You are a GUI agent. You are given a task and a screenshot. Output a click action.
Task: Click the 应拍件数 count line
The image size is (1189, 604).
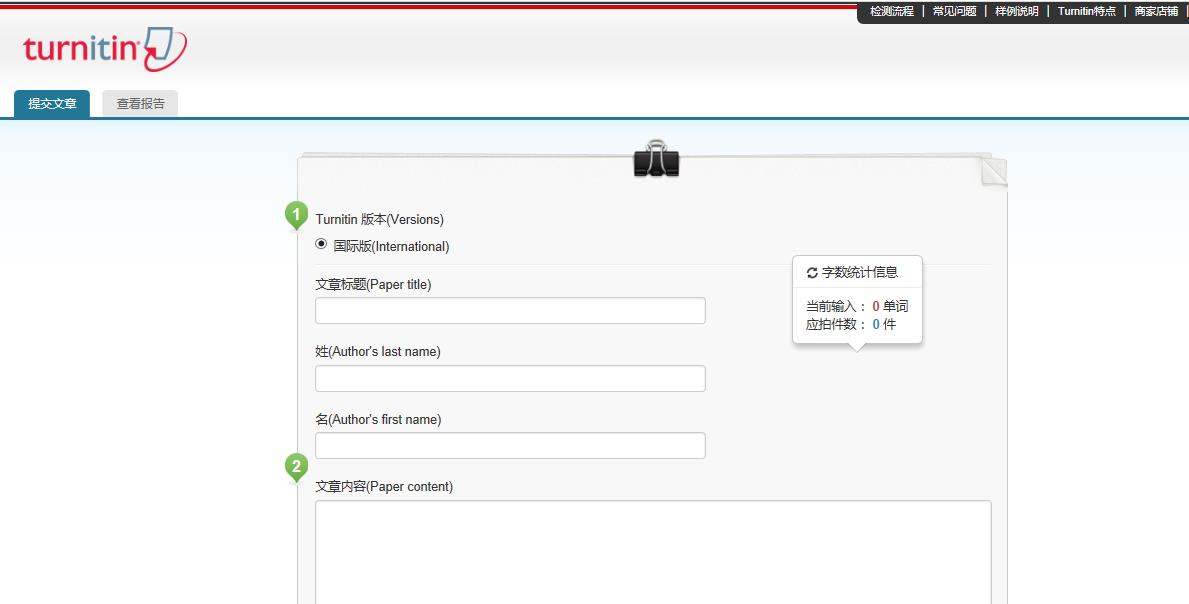coord(851,324)
